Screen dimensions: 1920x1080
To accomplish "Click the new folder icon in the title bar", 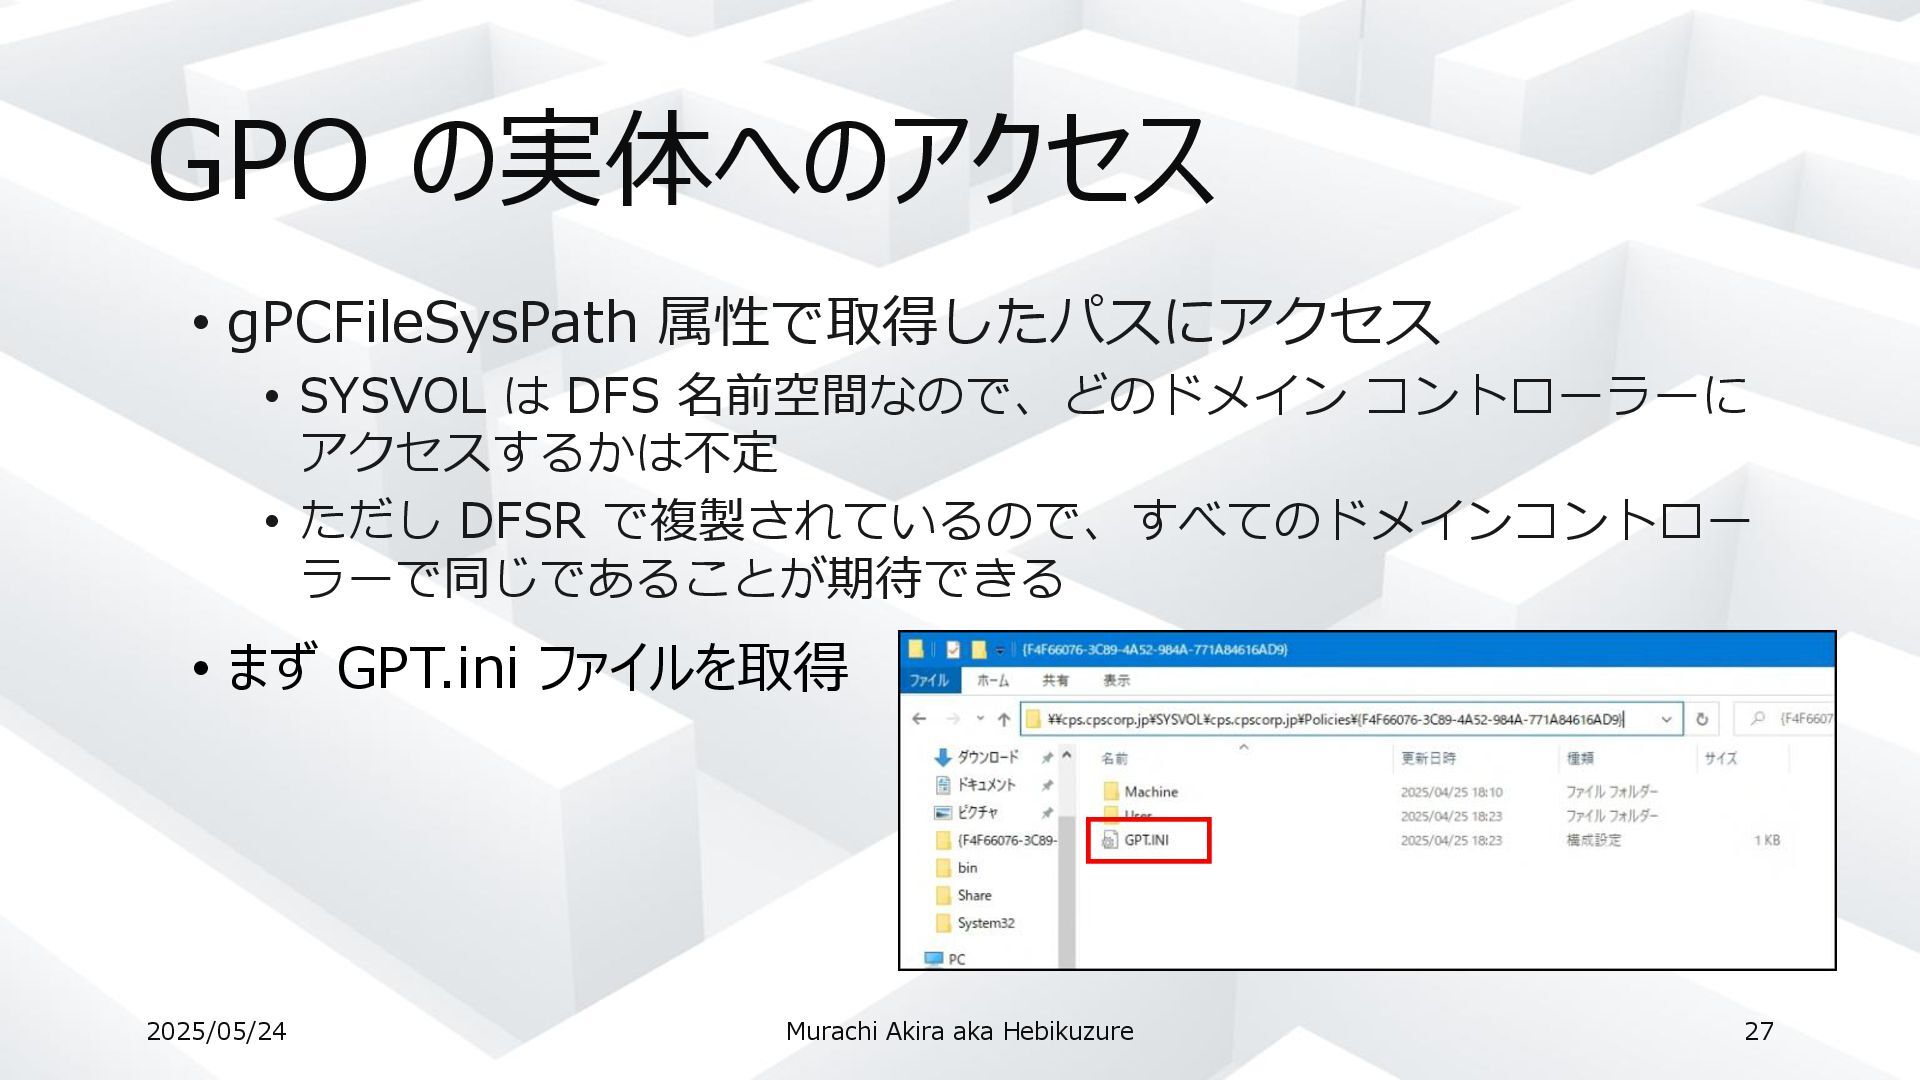I will [979, 650].
